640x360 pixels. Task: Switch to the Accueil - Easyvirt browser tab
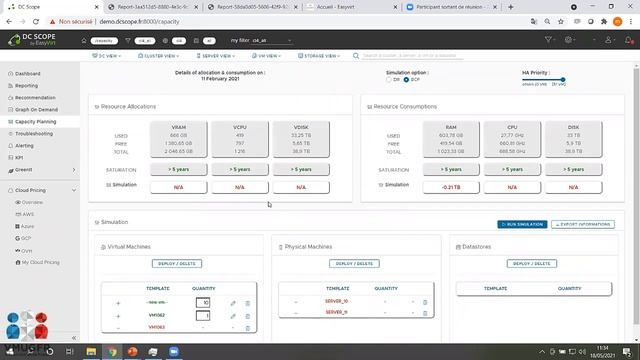pos(351,7)
